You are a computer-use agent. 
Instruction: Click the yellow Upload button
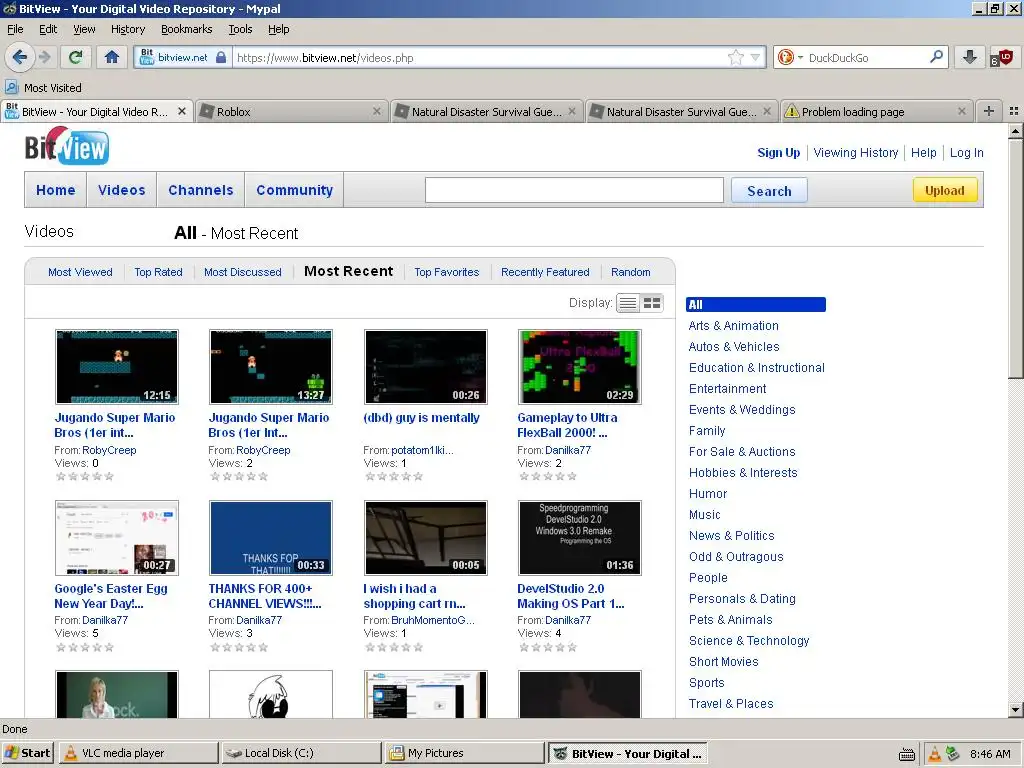click(944, 190)
